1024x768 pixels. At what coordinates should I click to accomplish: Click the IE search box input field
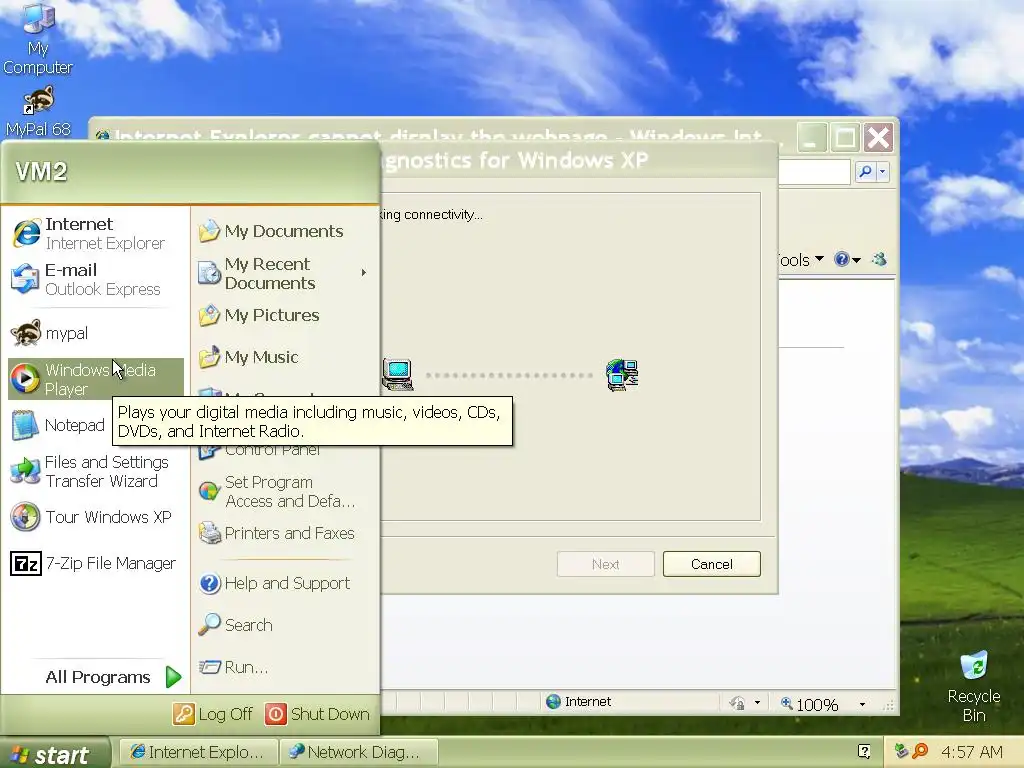point(814,172)
